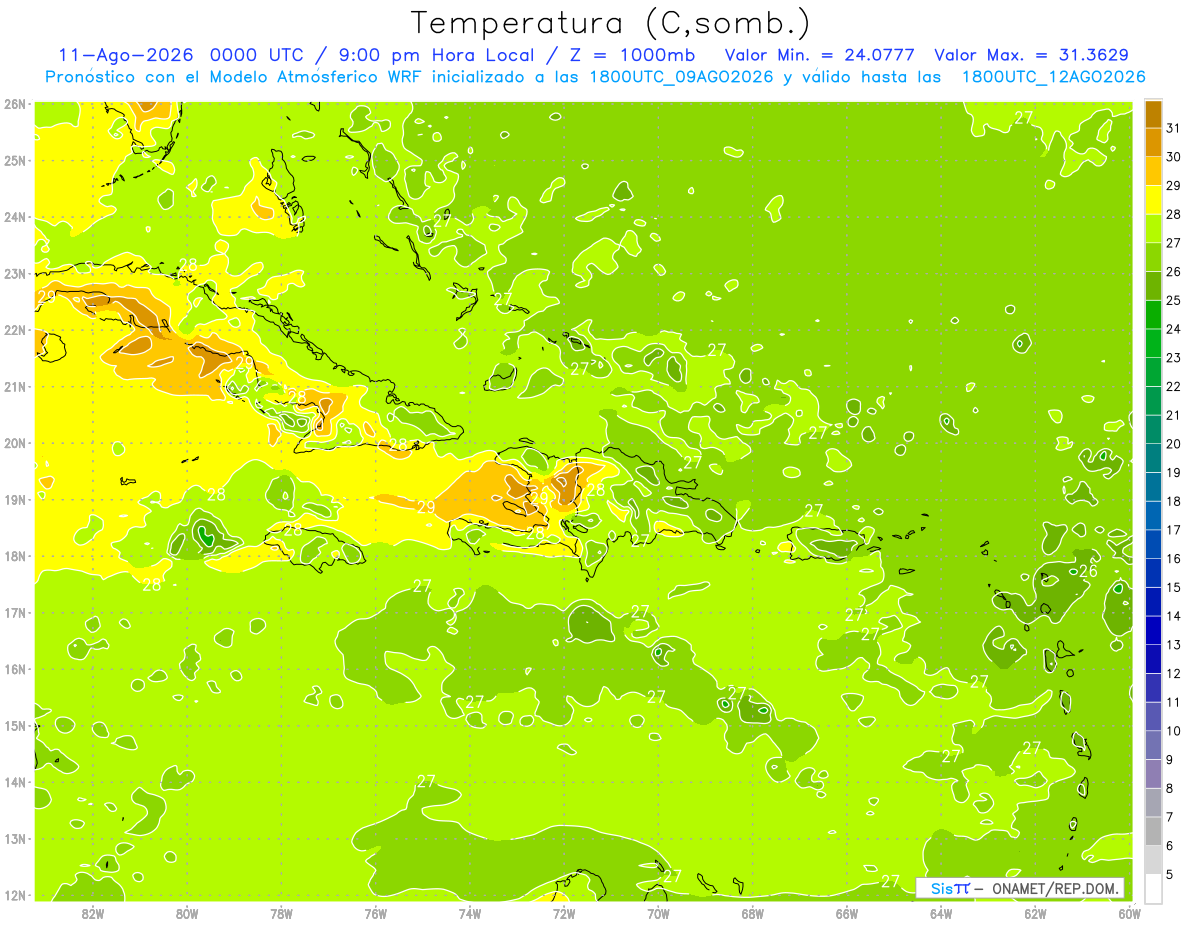1200x927 pixels.
Task: Click the 62W longitude axis label
Action: [x=1035, y=913]
